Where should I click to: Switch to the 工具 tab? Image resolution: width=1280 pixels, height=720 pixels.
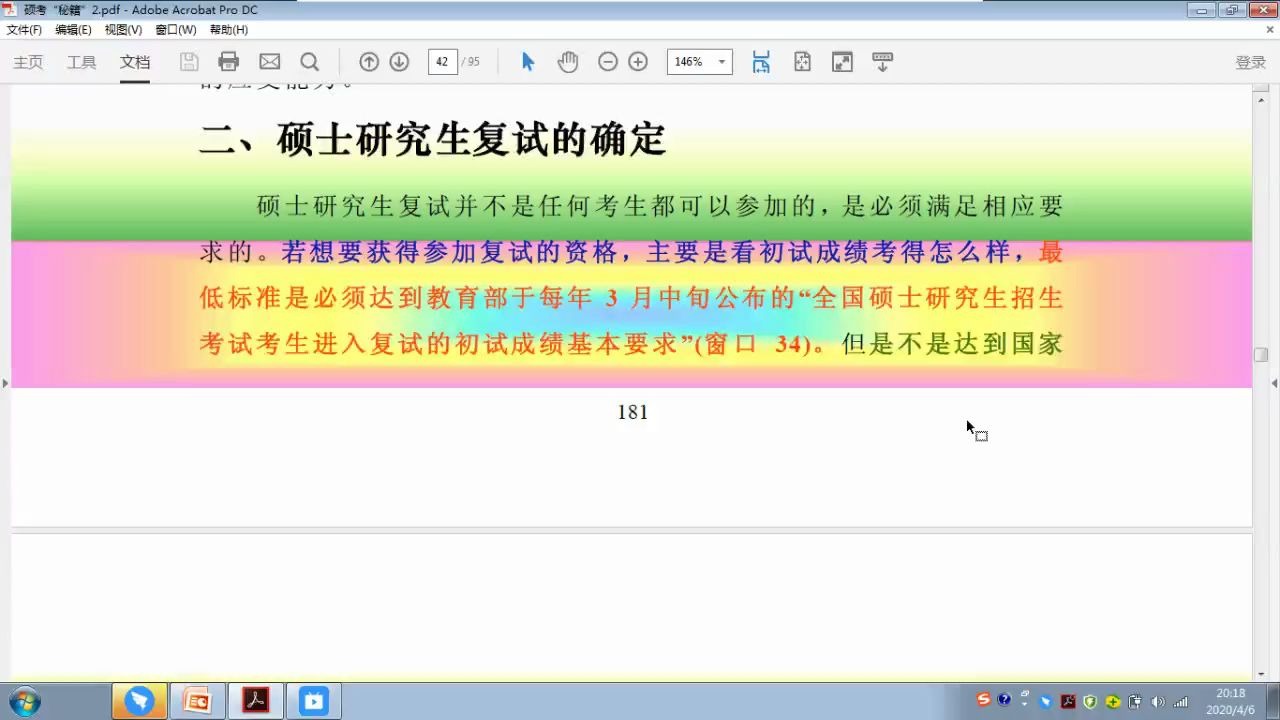coord(81,61)
